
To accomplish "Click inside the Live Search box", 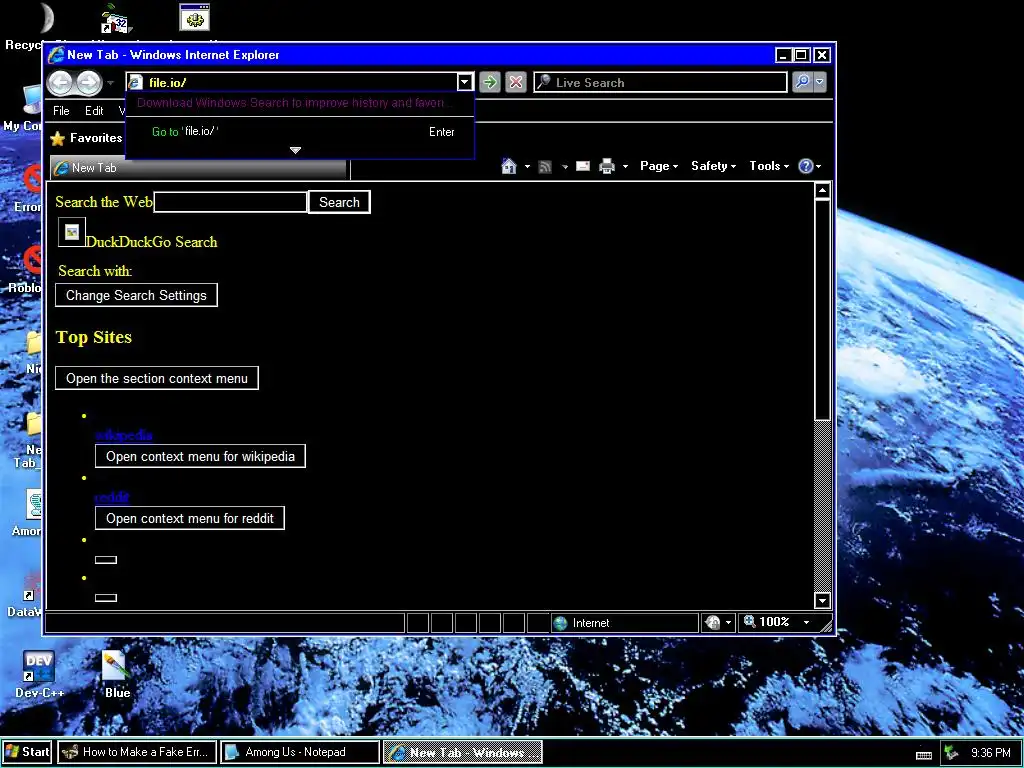I will 660,82.
